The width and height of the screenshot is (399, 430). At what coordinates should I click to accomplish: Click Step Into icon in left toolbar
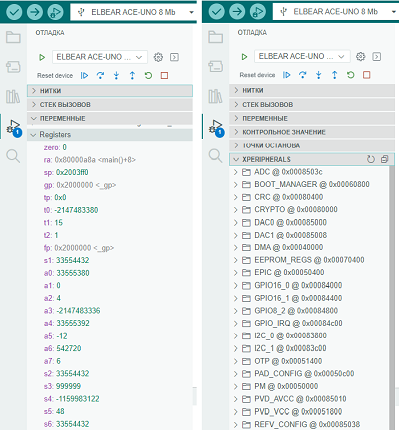[x=116, y=76]
